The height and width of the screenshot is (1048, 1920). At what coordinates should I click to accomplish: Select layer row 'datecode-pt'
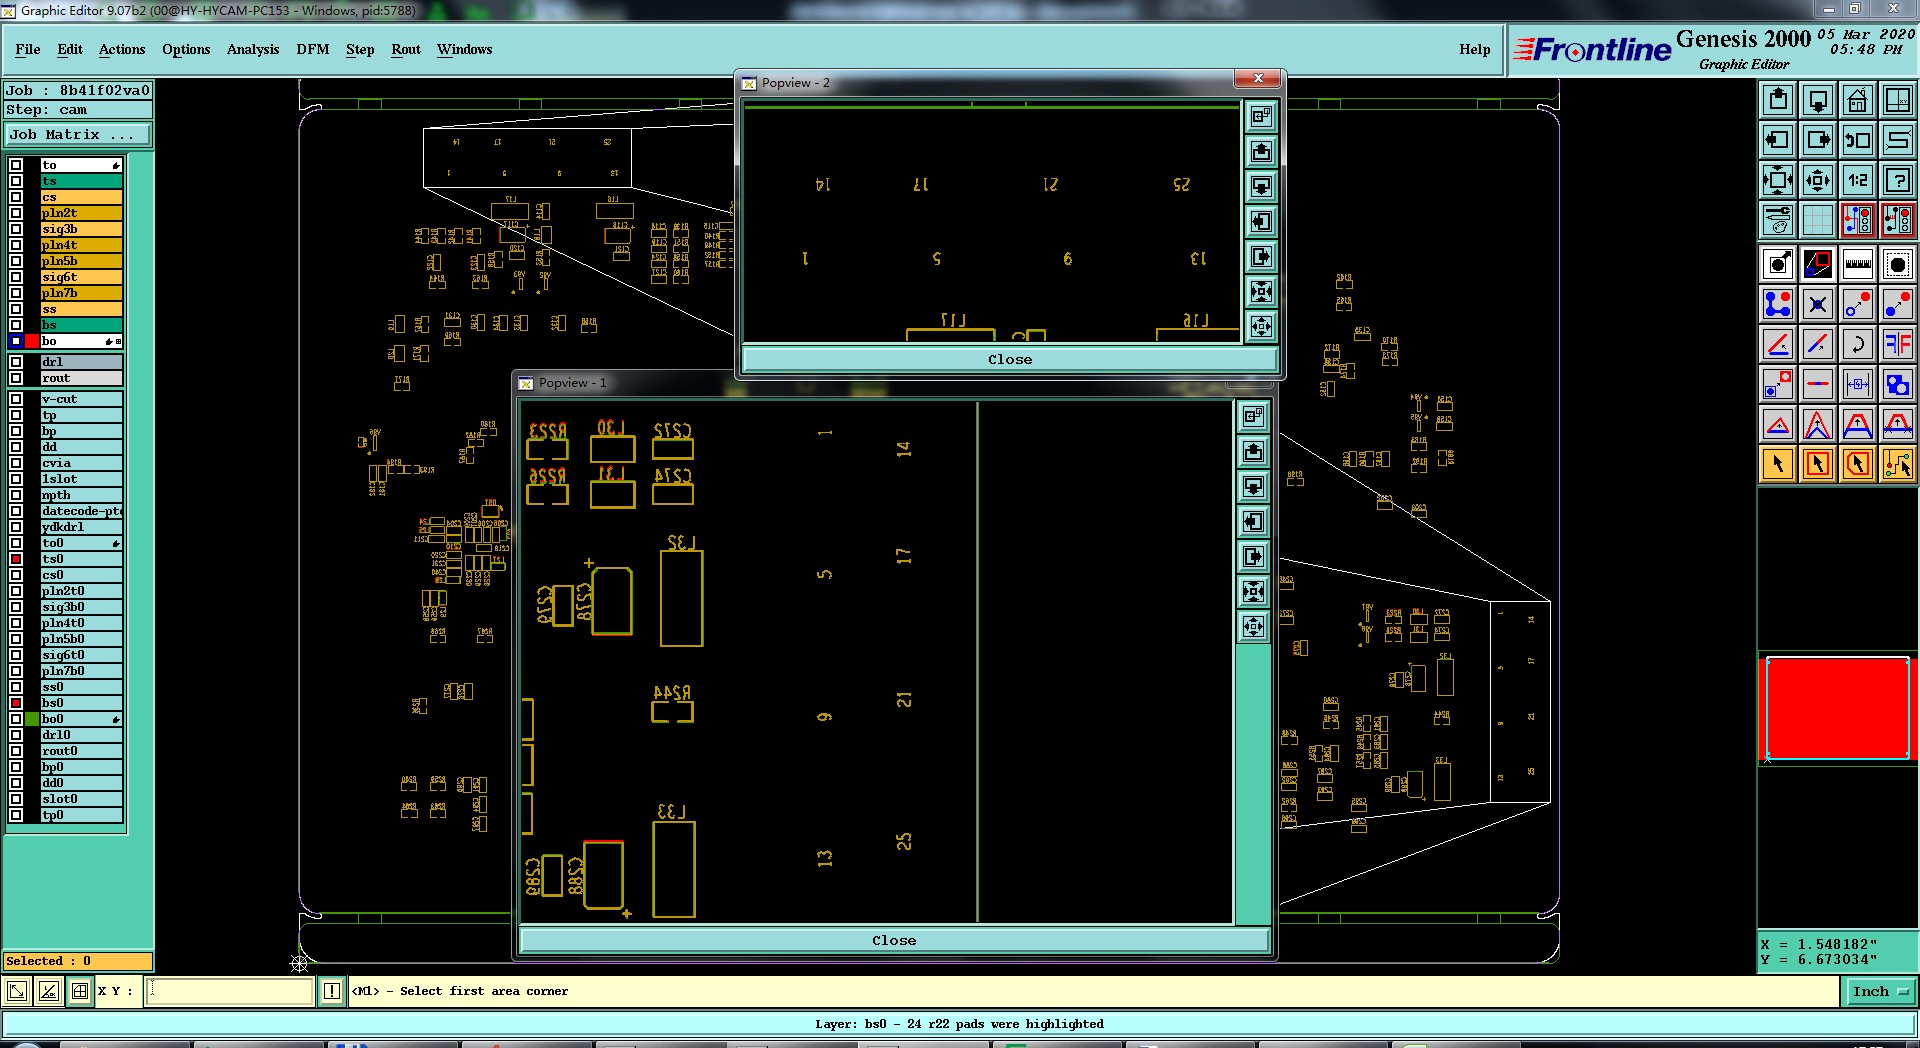[x=81, y=511]
